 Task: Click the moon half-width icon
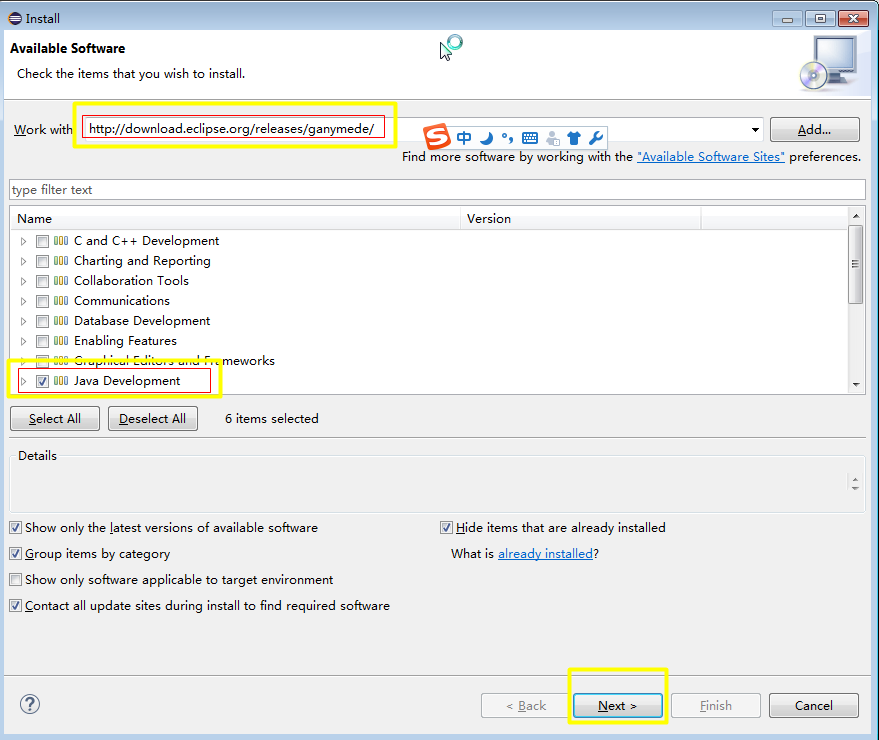pos(487,138)
